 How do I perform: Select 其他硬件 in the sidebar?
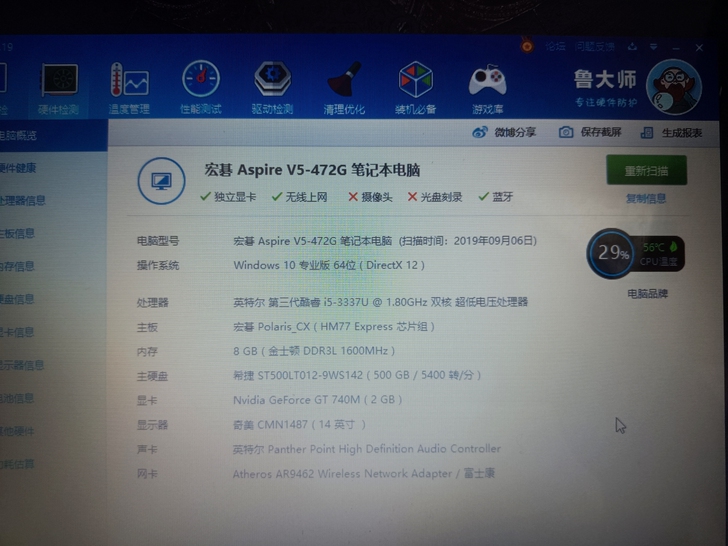17,431
